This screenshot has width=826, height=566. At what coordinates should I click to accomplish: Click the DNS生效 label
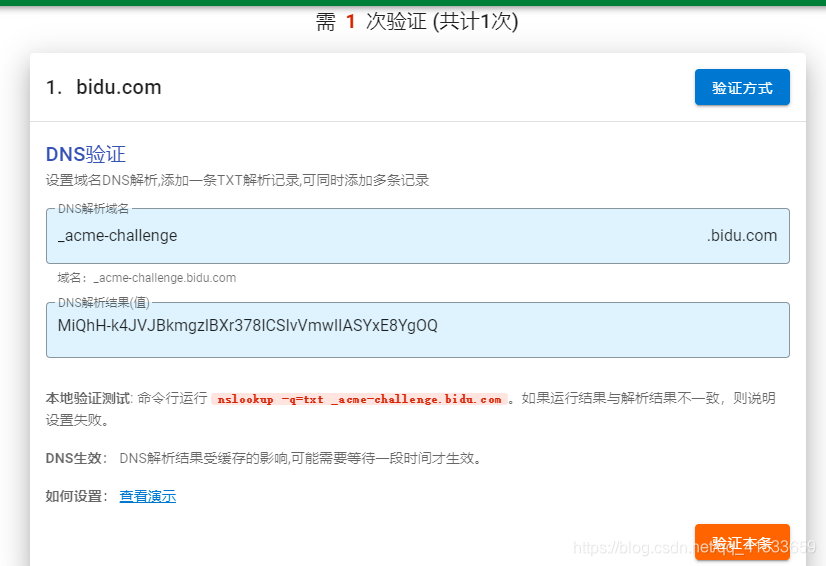76,458
